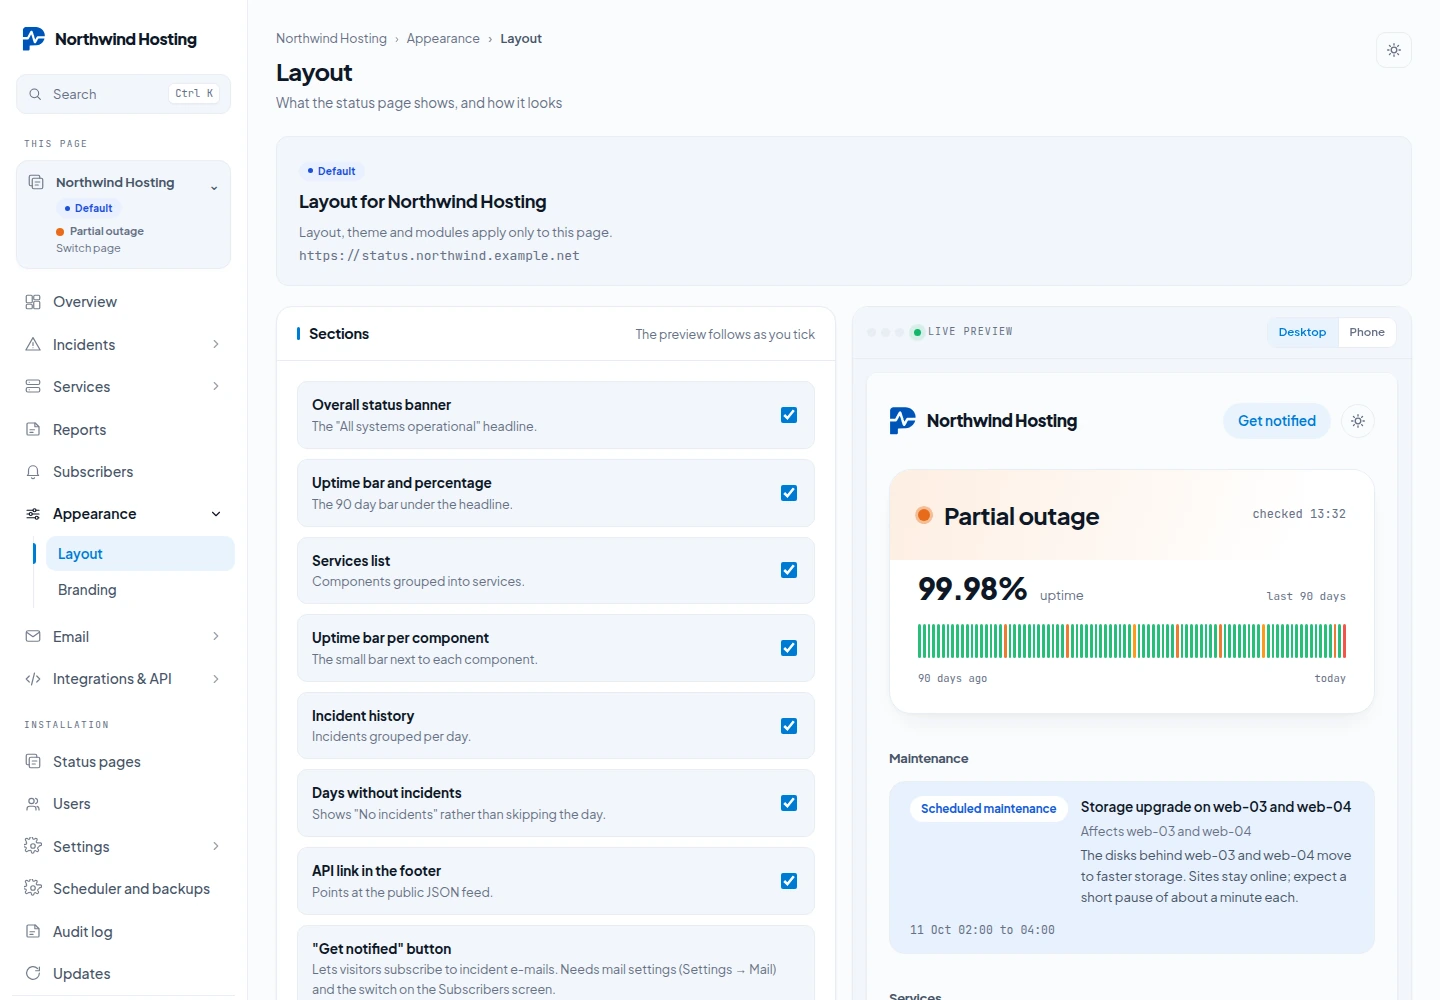The image size is (1440, 1000).
Task: Click the 90-day uptime bar in preview
Action: click(1132, 641)
